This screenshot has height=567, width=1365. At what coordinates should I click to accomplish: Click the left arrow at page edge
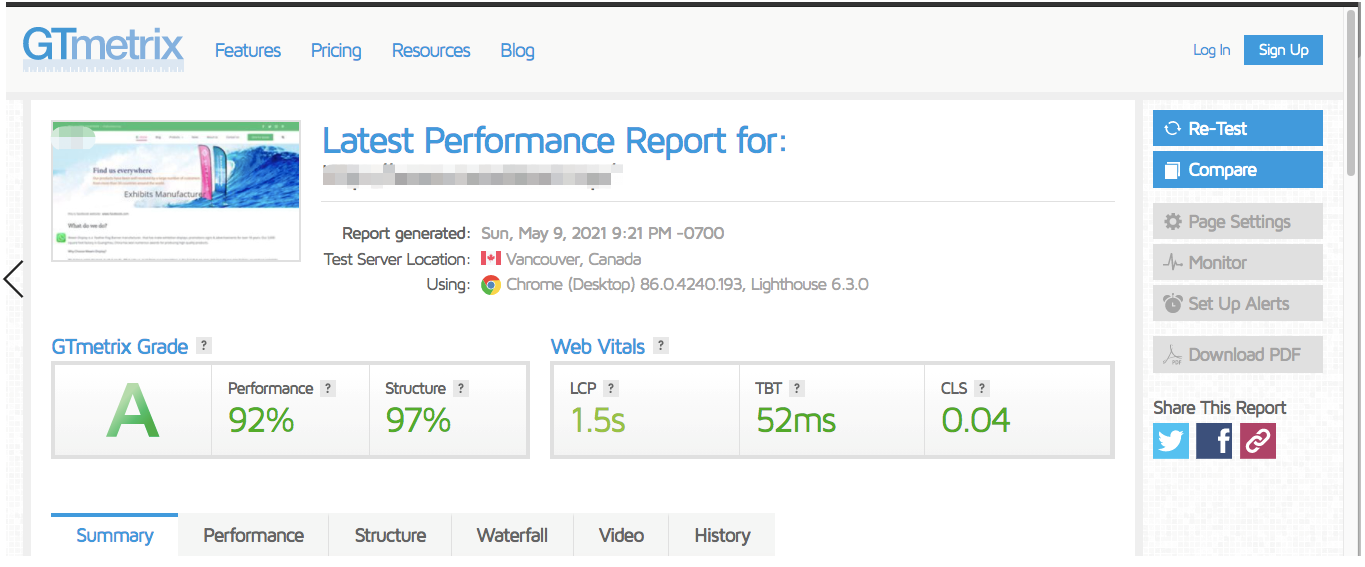(x=14, y=279)
